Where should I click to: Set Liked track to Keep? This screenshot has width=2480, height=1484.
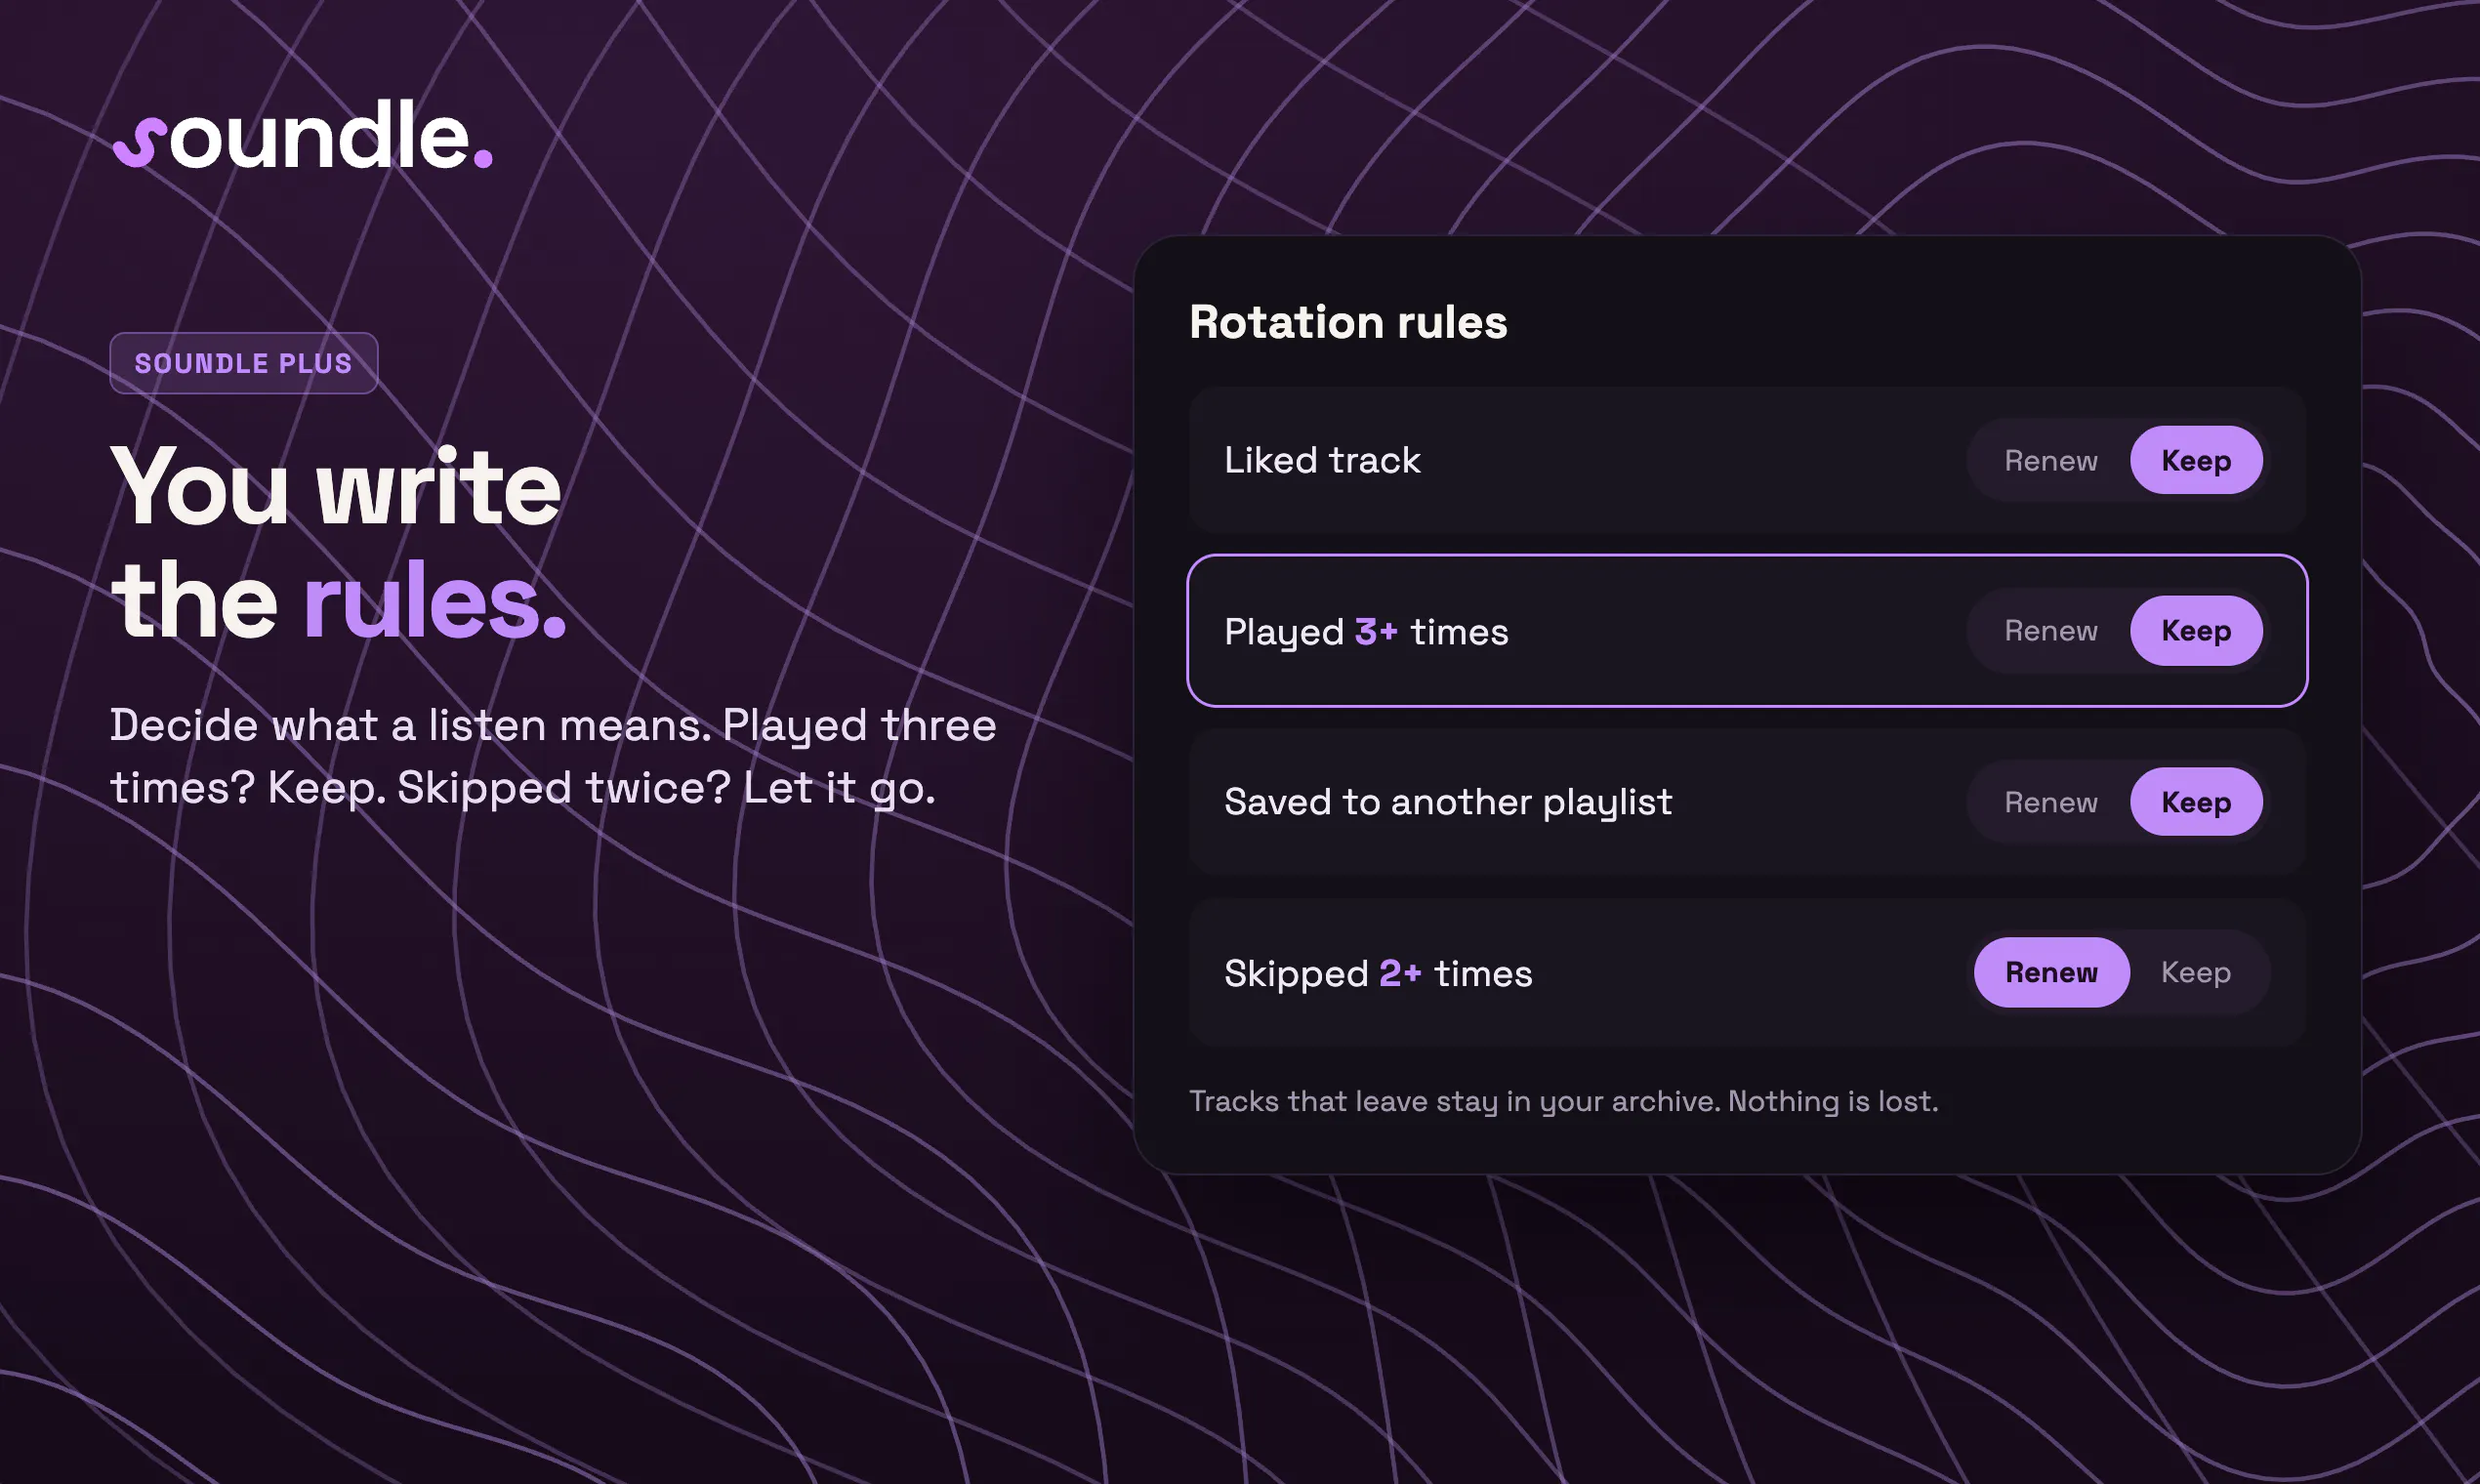(x=2196, y=460)
